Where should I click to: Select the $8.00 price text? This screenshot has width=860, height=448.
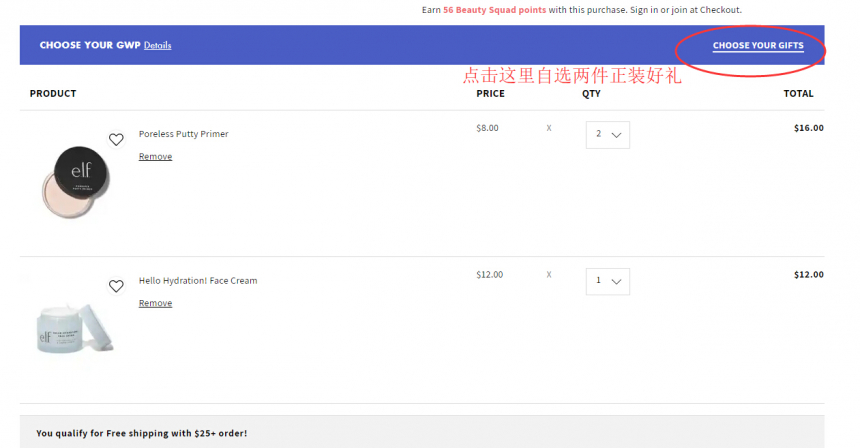(487, 128)
